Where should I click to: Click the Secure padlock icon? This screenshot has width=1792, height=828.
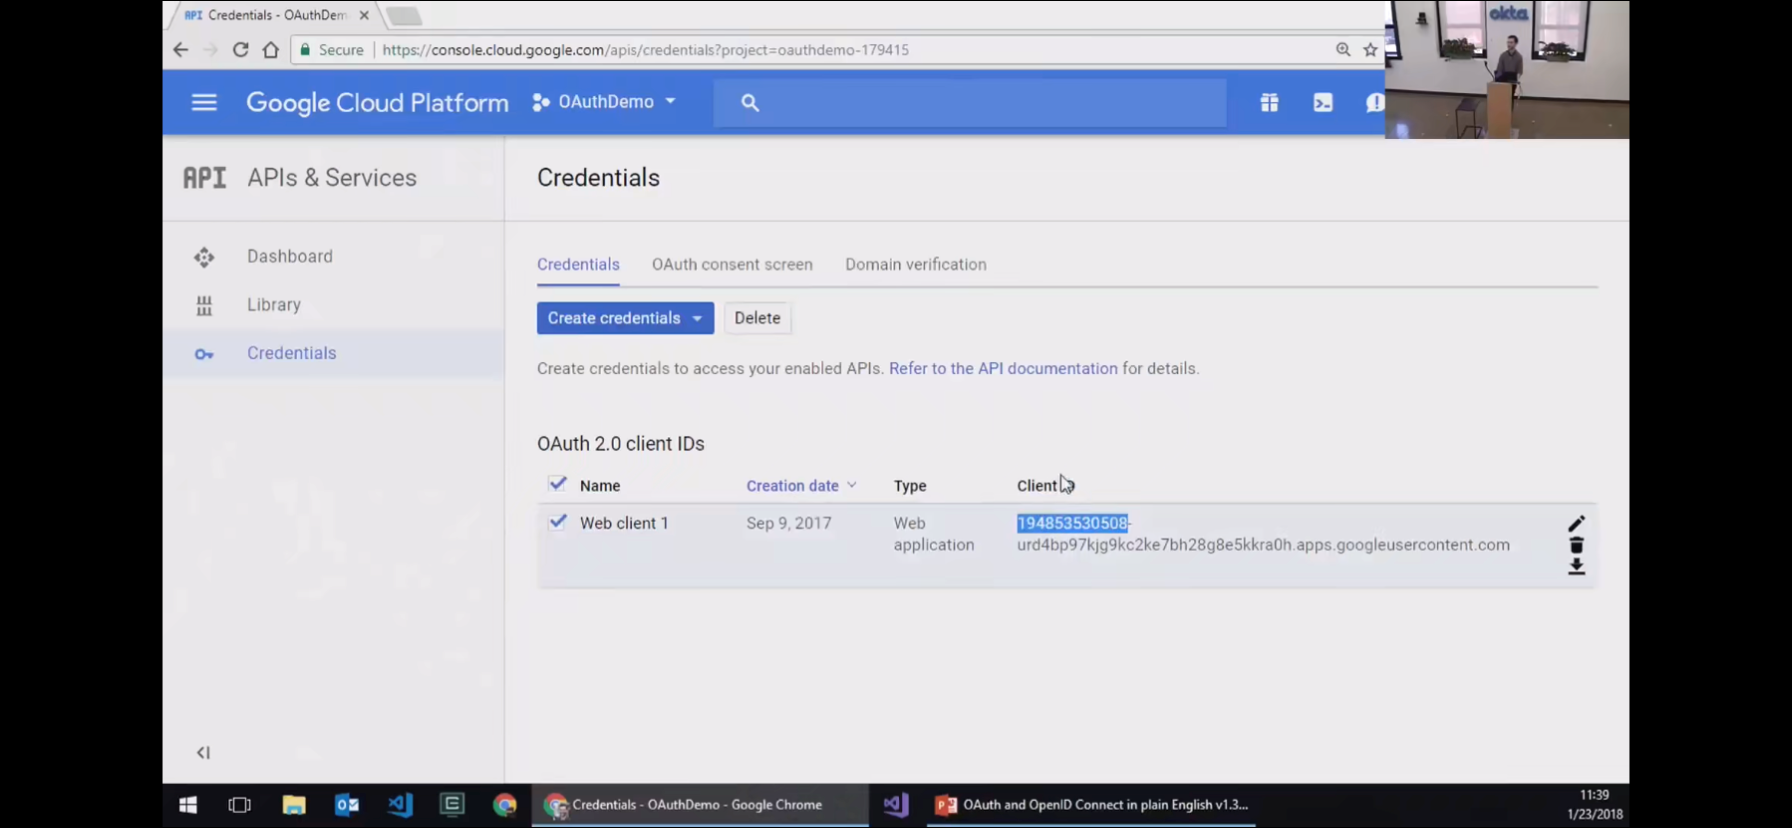[x=305, y=49]
